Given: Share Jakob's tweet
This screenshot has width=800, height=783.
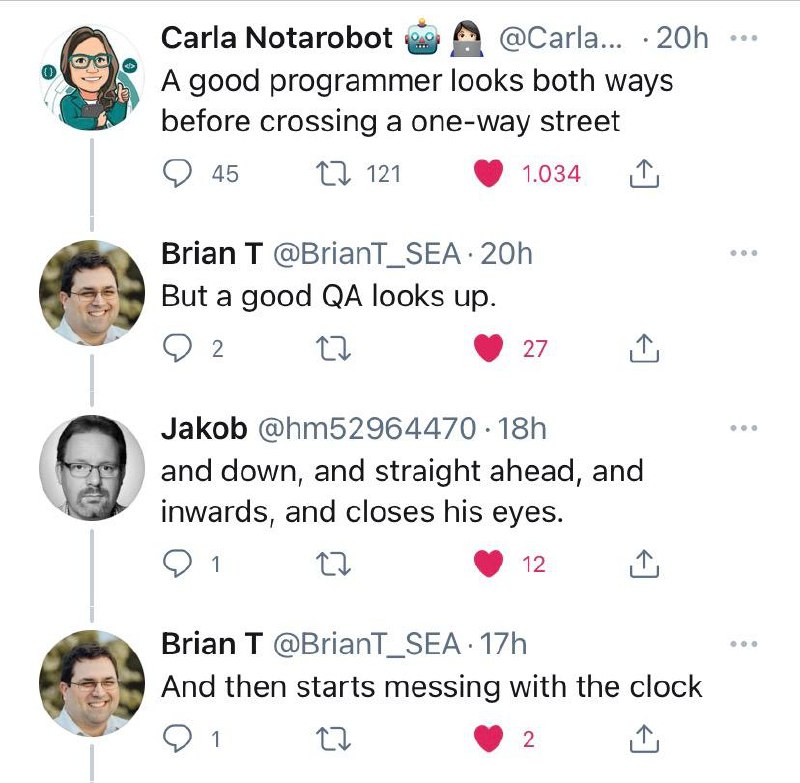Looking at the screenshot, I should tap(645, 564).
